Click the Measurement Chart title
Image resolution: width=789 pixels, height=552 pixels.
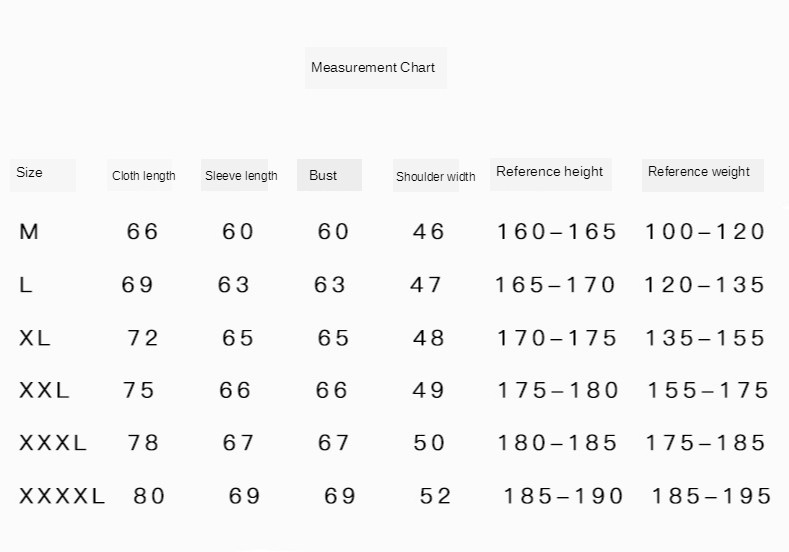(373, 68)
